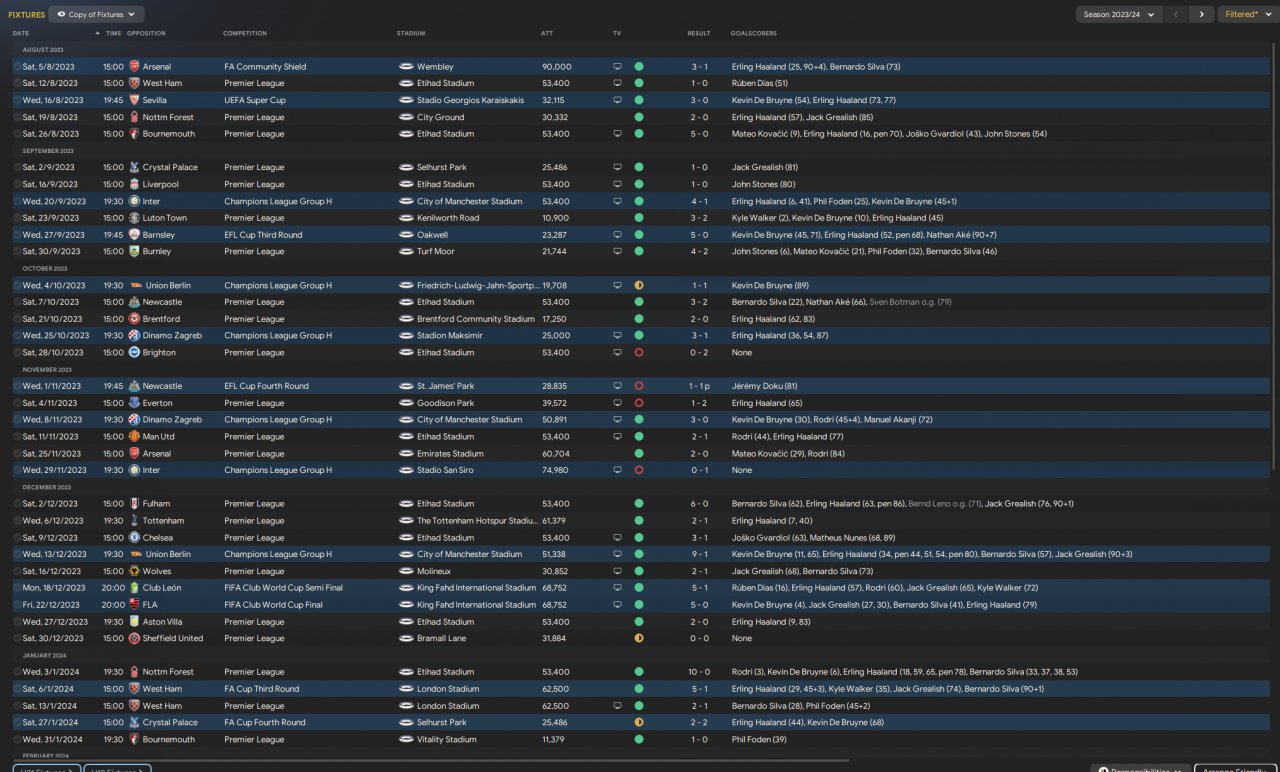Click the eye icon on the Copy of Fixtures button
Viewport: 1280px width, 772px height.
[x=62, y=15]
